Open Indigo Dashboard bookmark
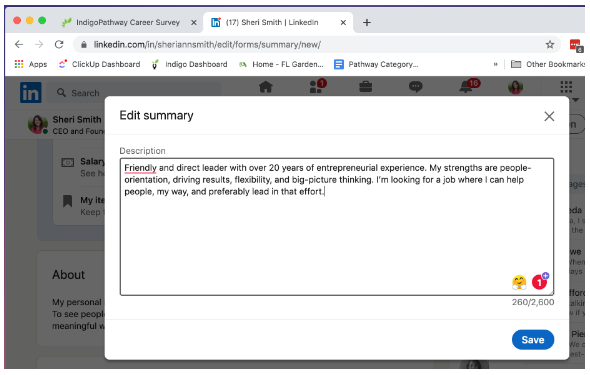Image resolution: width=590 pixels, height=375 pixels. [x=189, y=64]
